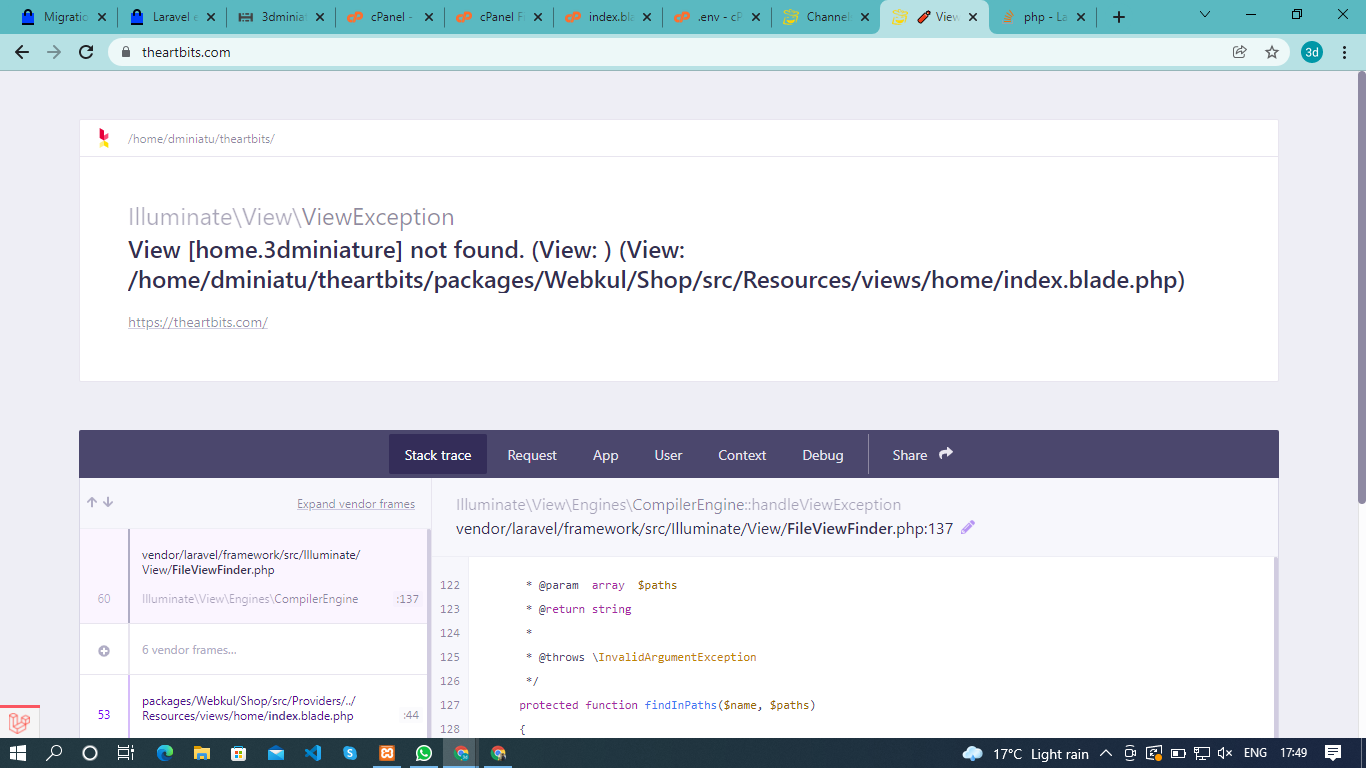Move to previous stack frame with up arrow

pos(92,502)
